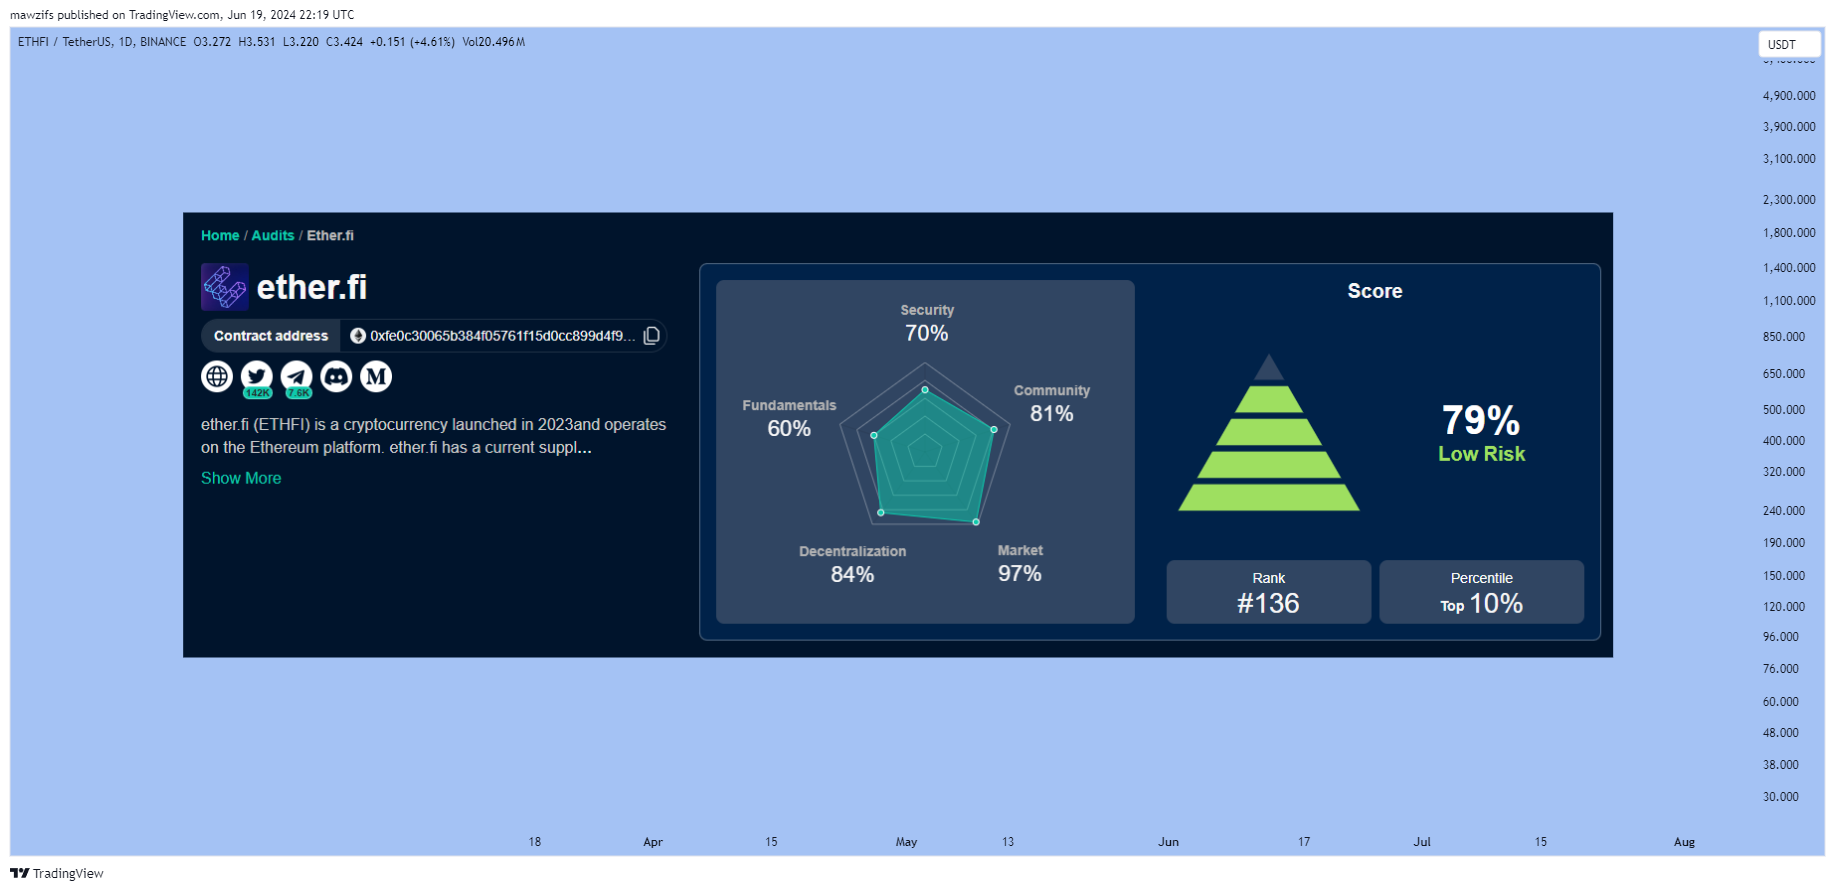Open the Medium blog icon
The width and height of the screenshot is (1835, 891).
pyautogui.click(x=376, y=376)
